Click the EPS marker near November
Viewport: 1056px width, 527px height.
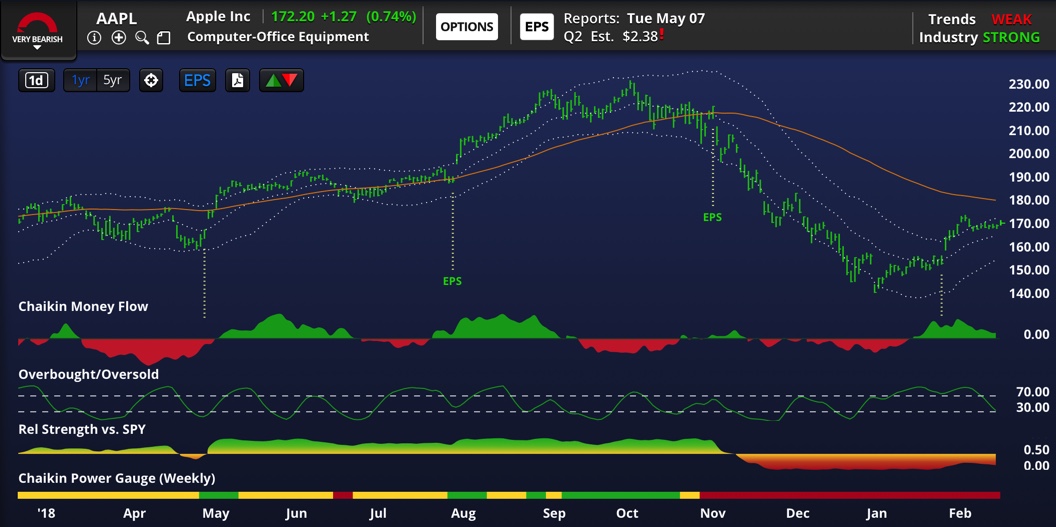click(712, 217)
